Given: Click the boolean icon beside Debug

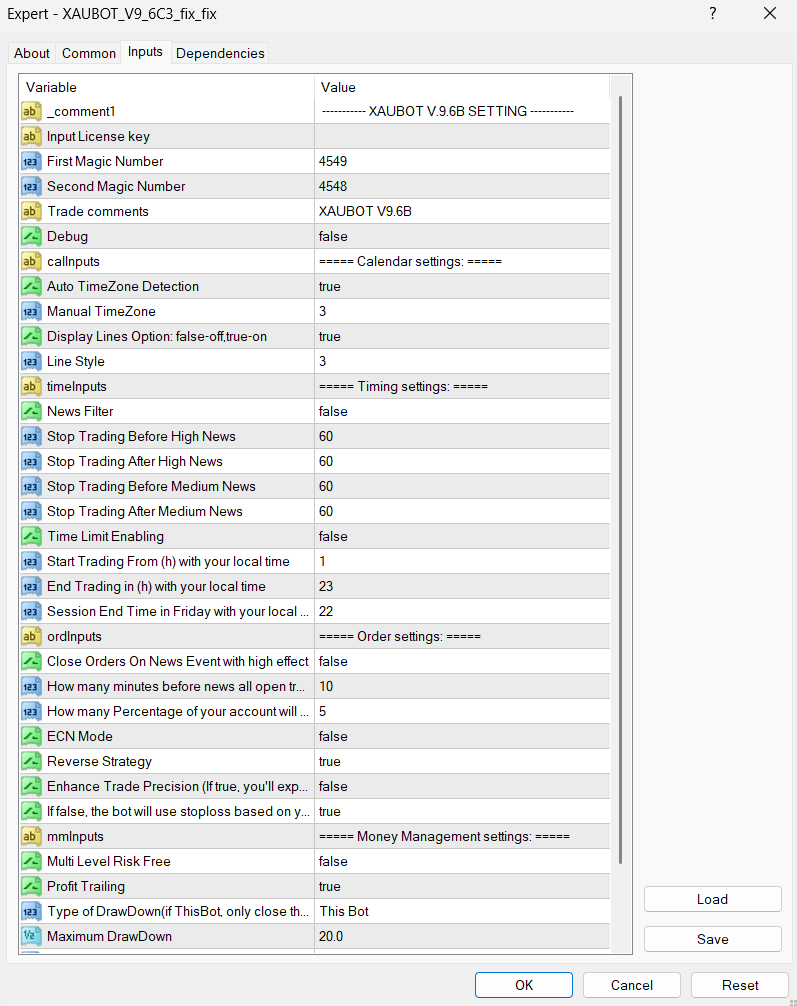Looking at the screenshot, I should coord(31,236).
